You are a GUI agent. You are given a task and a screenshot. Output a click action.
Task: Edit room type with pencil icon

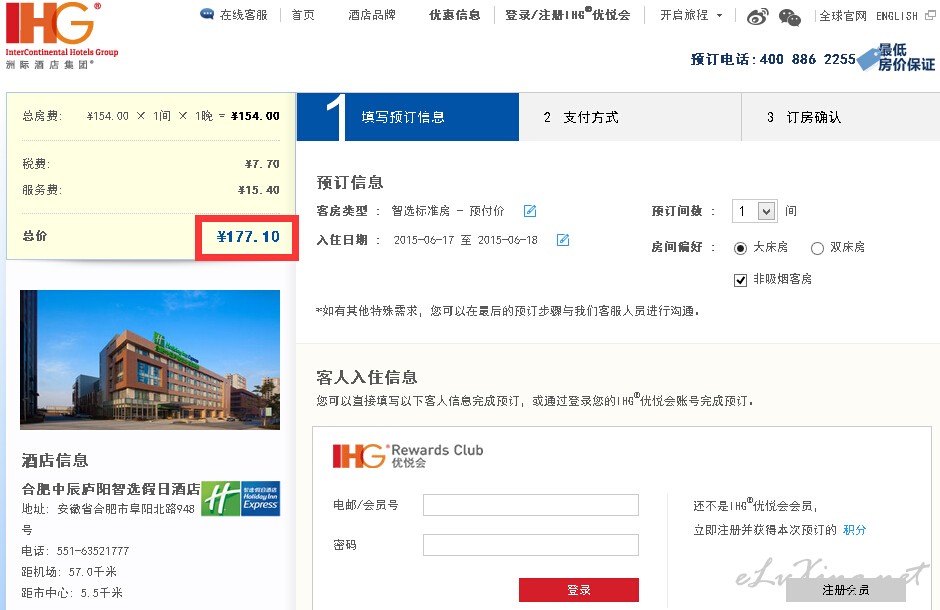click(530, 211)
